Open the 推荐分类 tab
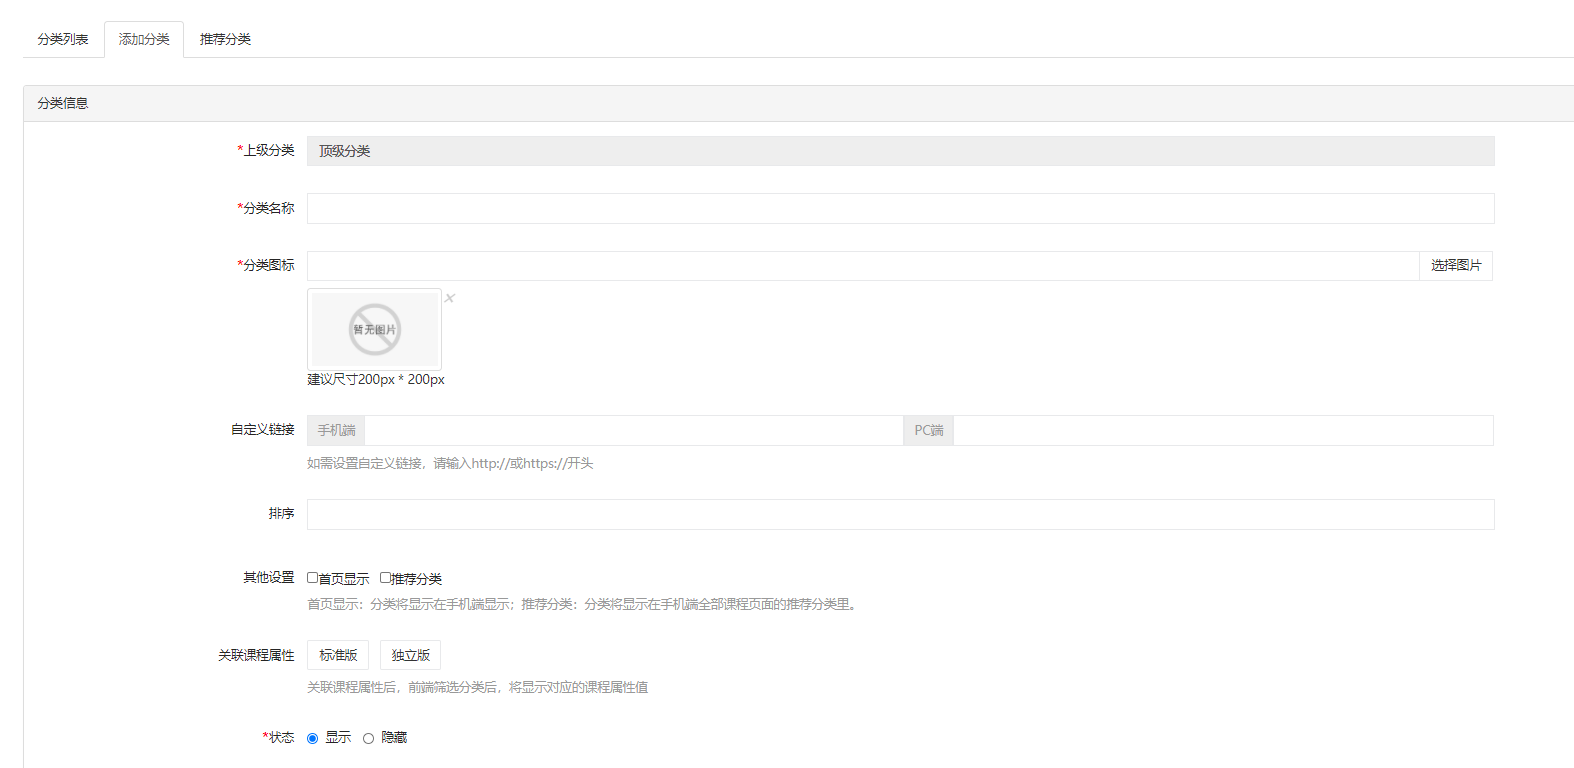Image resolution: width=1574 pixels, height=768 pixels. click(x=225, y=39)
